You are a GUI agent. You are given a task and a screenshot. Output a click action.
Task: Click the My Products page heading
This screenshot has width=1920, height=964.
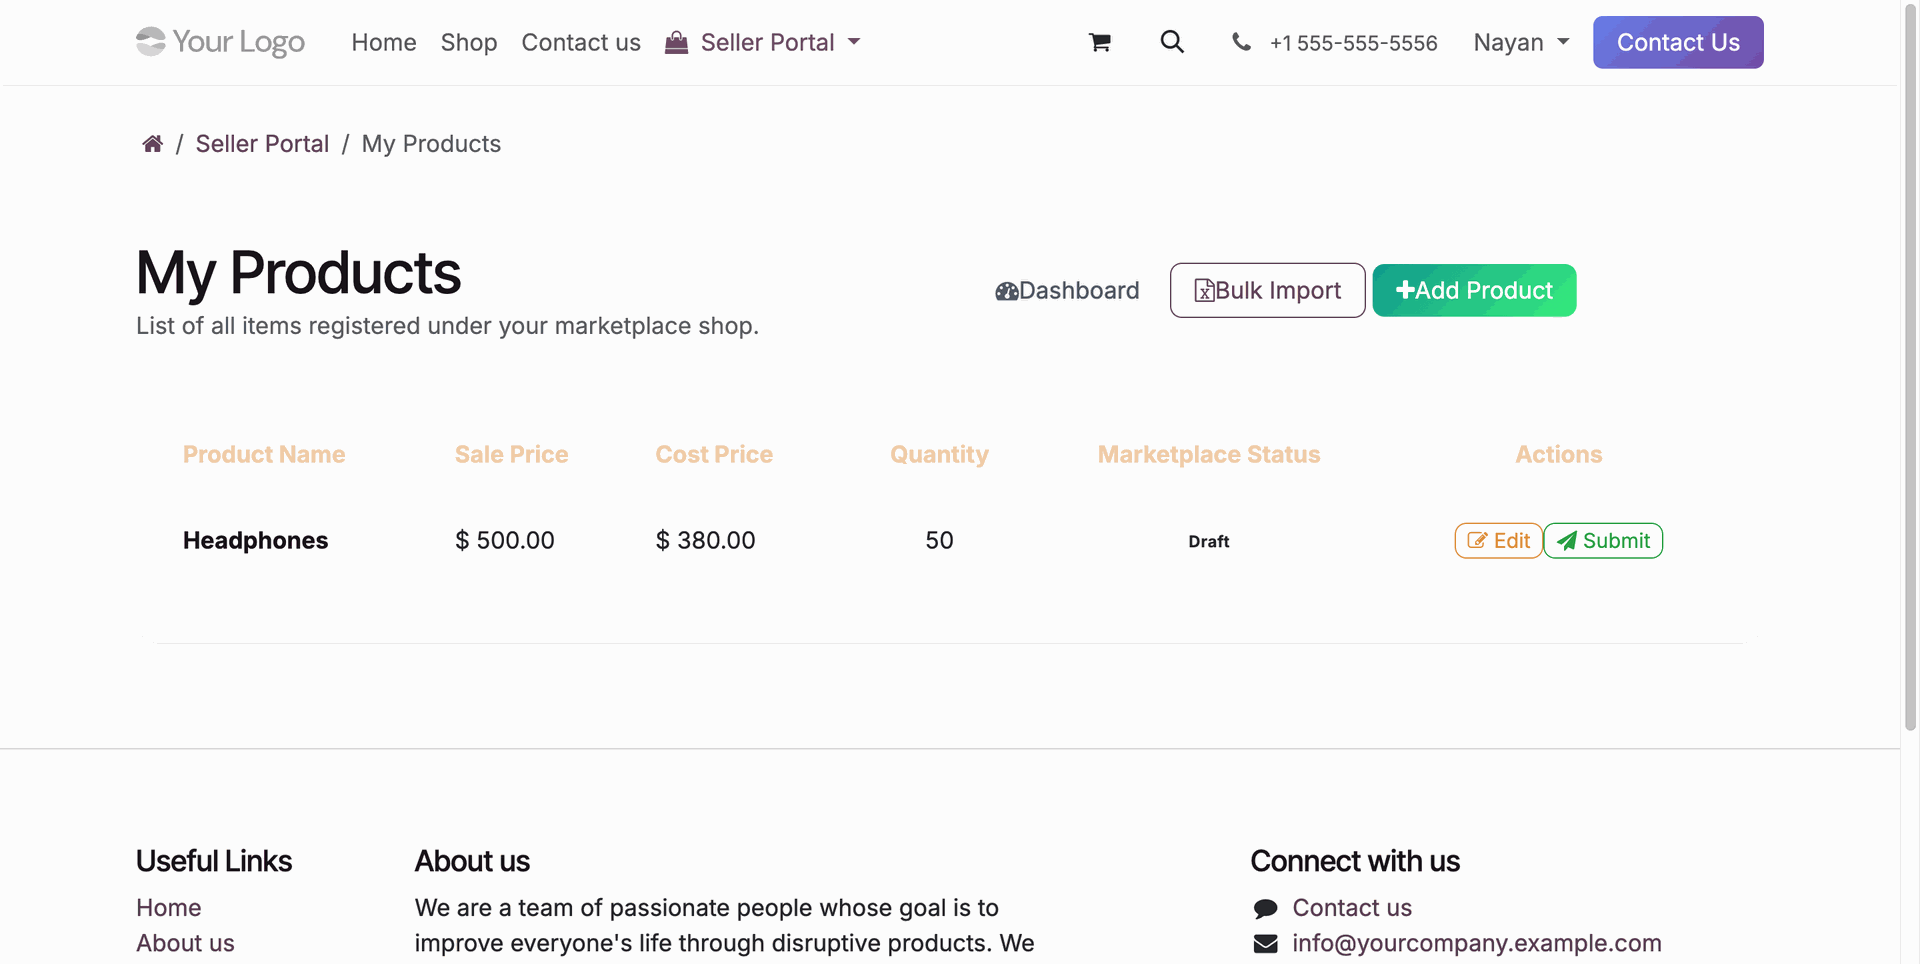coord(298,273)
